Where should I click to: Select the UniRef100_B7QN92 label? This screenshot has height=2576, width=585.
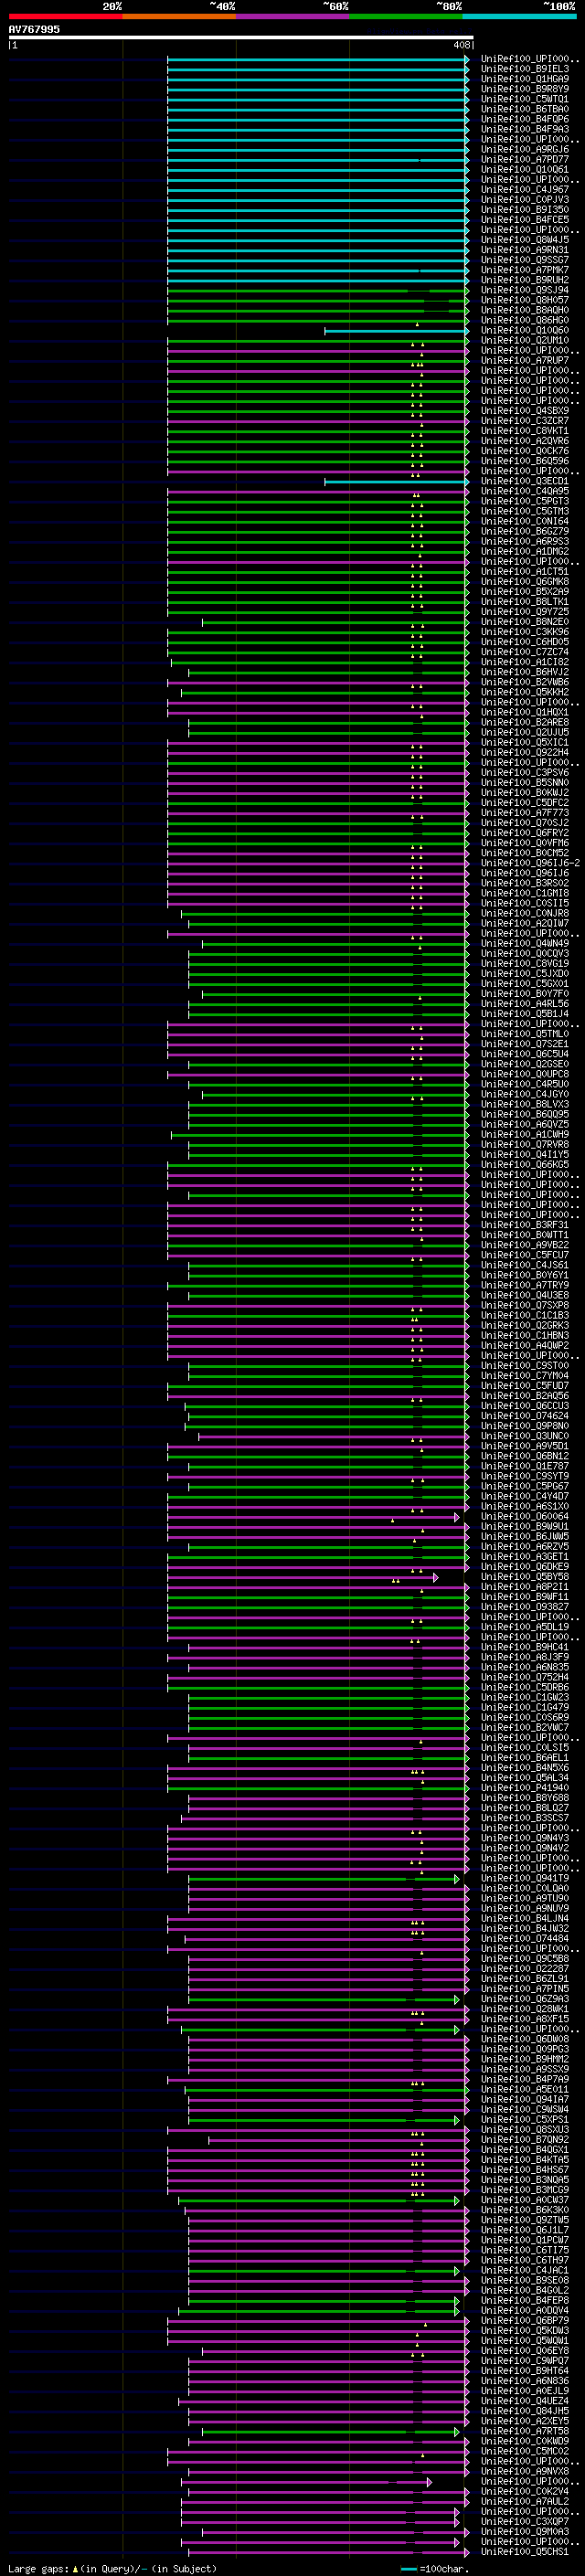tap(524, 2138)
